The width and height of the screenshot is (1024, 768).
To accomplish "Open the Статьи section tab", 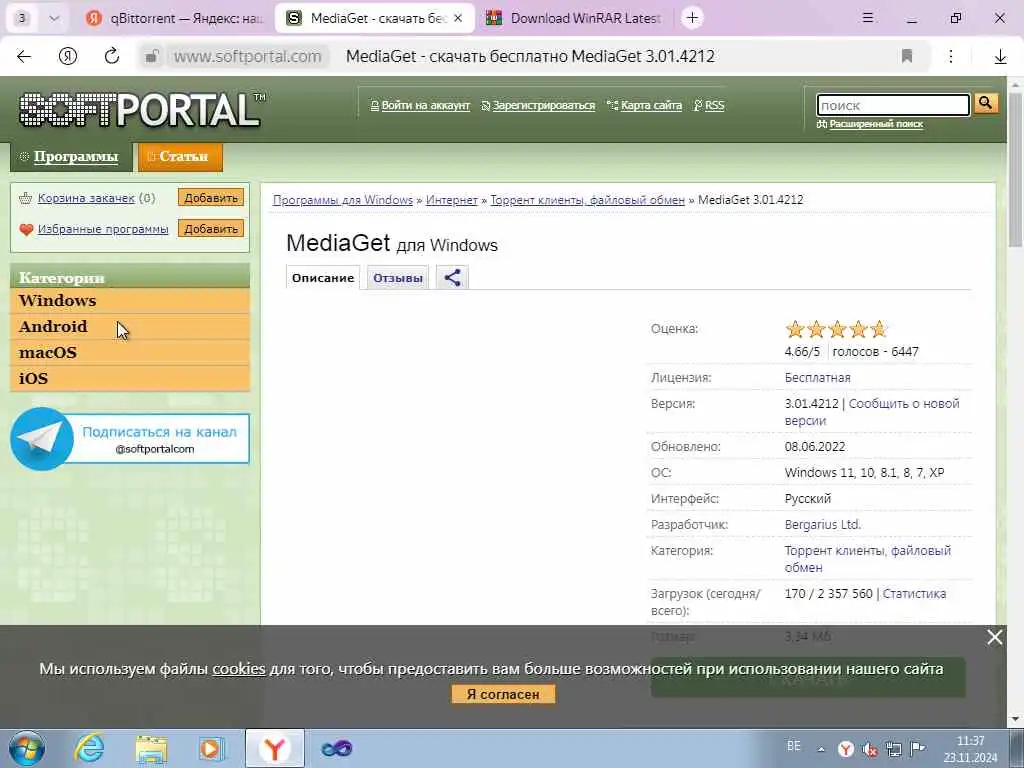I will coord(180,157).
